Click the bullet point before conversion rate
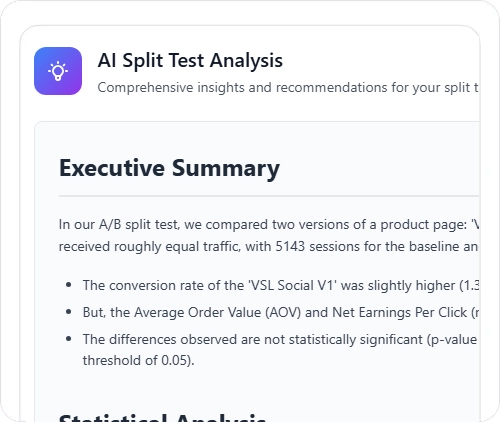Screen dimensions: 500x422 (x=69, y=285)
